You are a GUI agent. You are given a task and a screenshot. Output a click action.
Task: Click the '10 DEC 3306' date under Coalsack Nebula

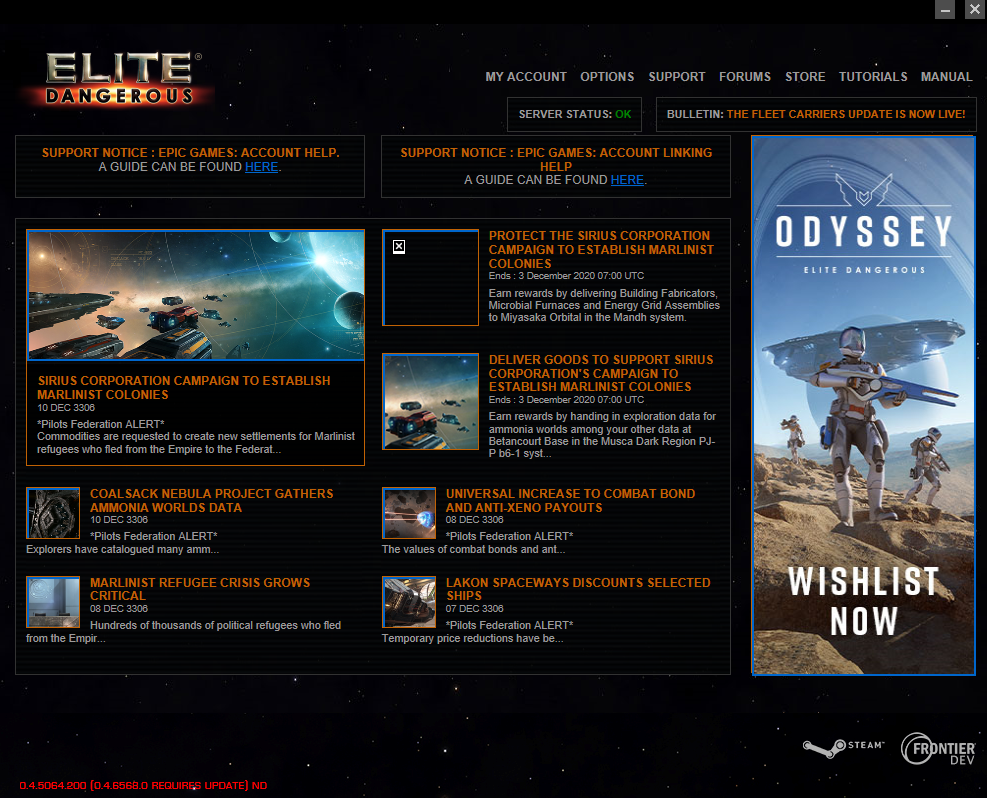click(119, 520)
